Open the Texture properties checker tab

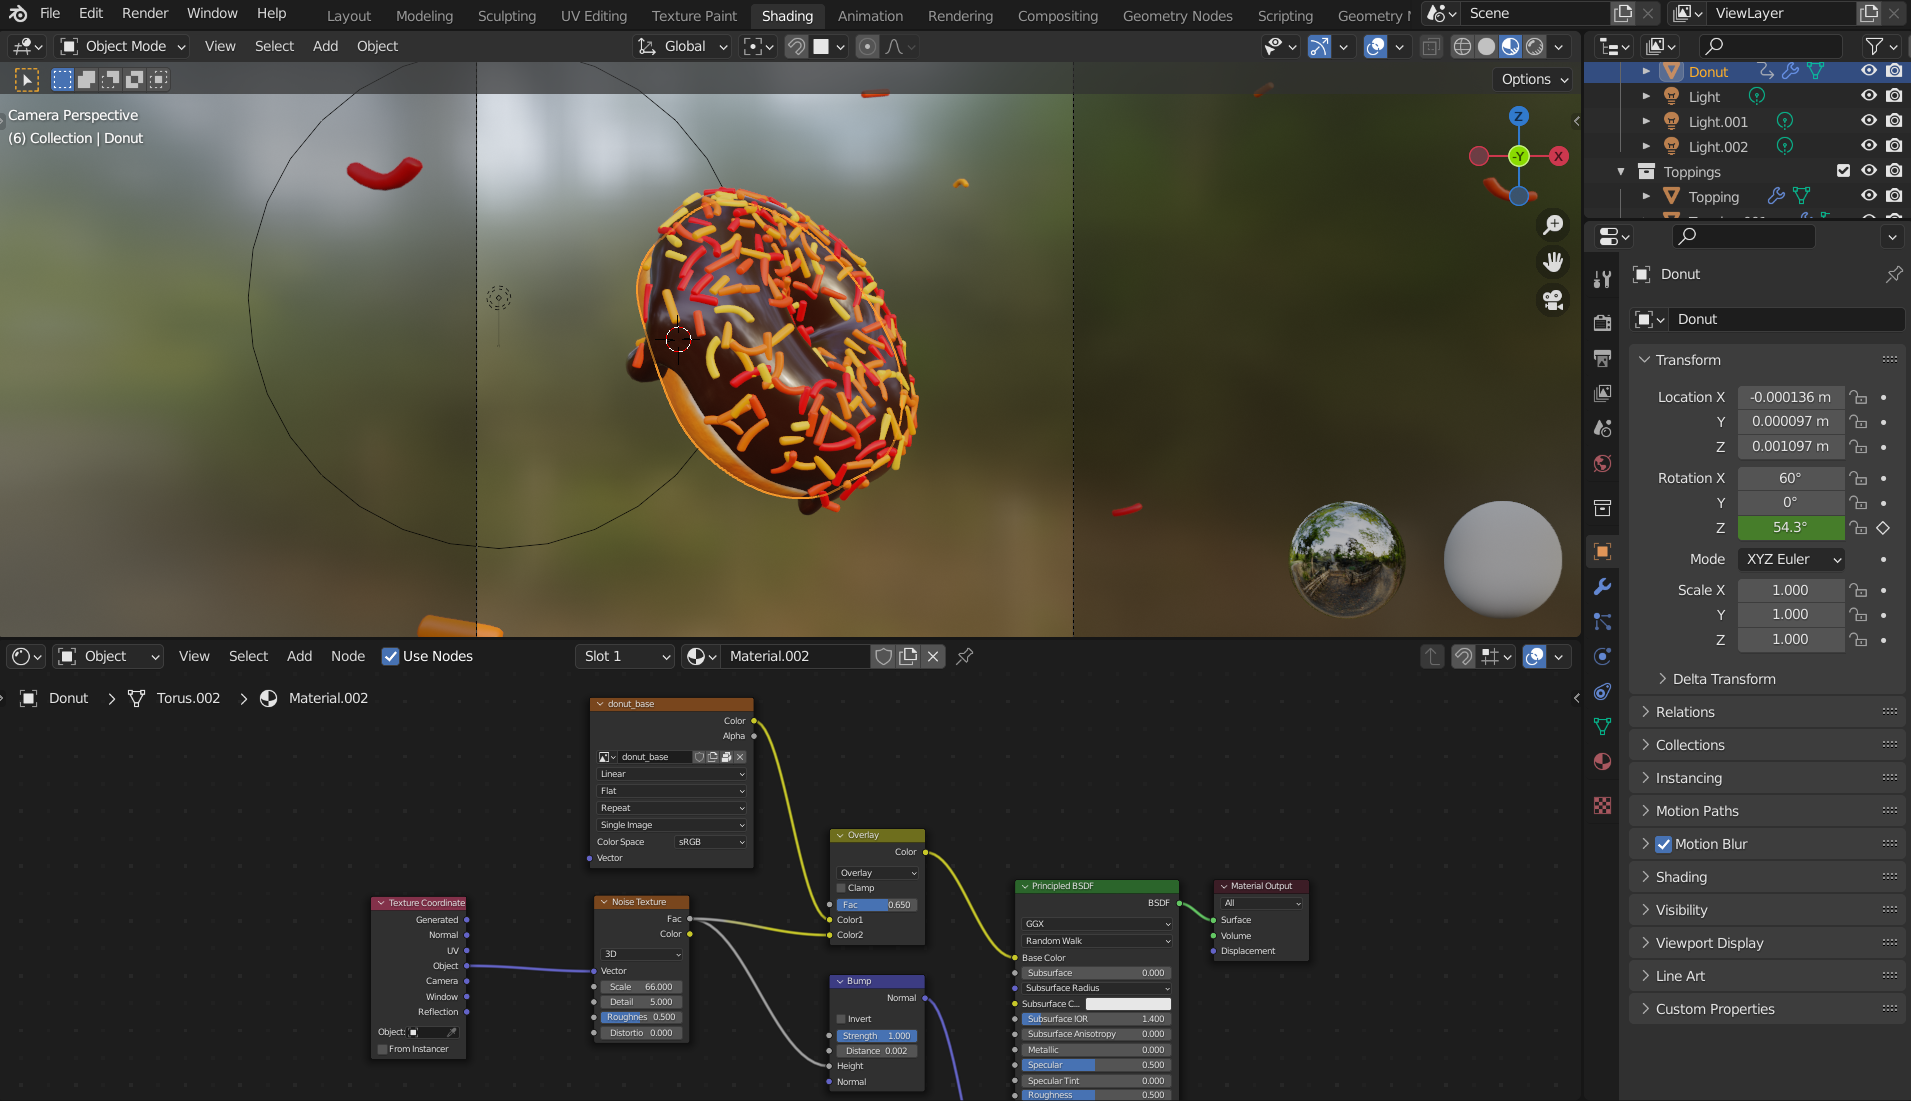tap(1602, 805)
